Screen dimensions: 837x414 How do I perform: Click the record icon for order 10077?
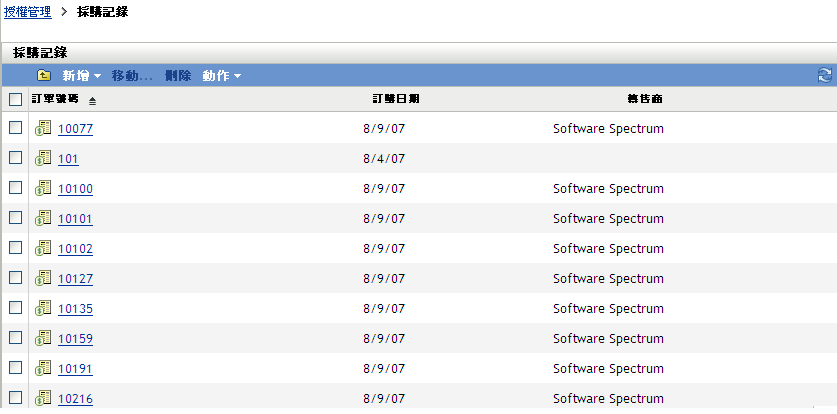click(x=43, y=128)
